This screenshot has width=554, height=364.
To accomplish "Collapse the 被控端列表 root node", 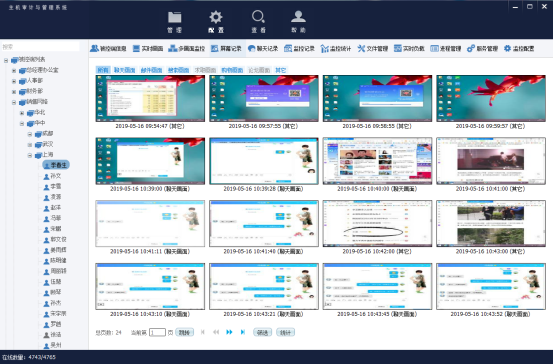I will pyautogui.click(x=6, y=60).
